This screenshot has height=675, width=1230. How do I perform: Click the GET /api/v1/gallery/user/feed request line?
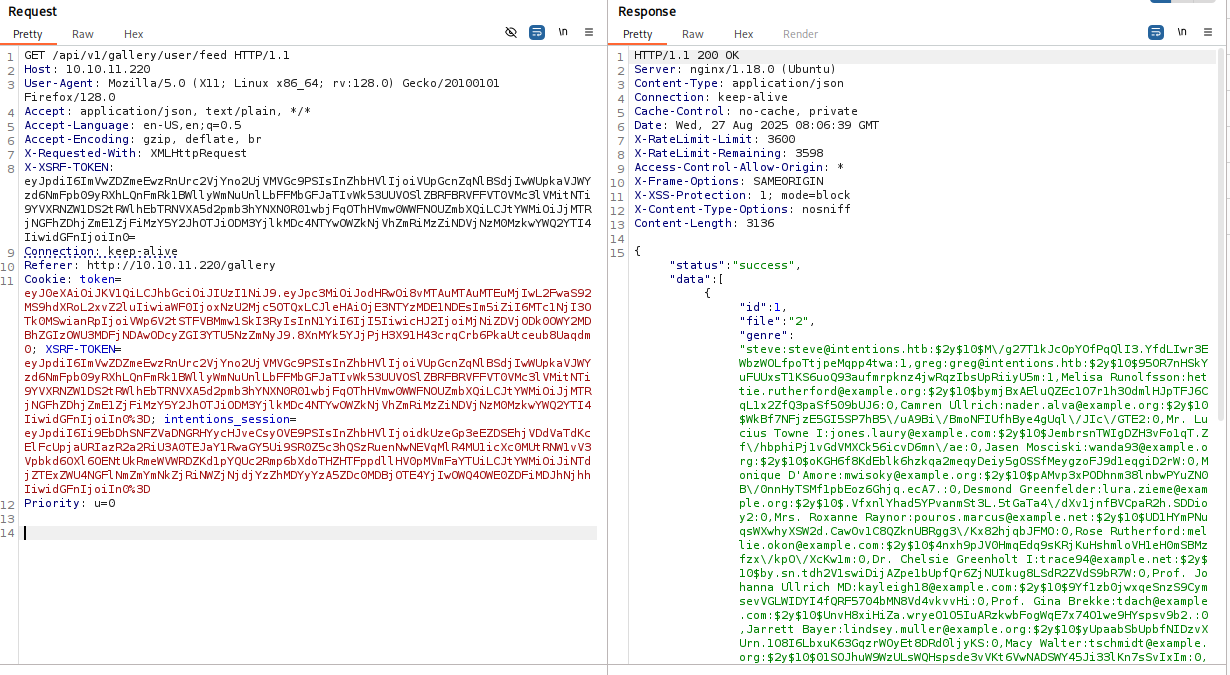click(157, 55)
